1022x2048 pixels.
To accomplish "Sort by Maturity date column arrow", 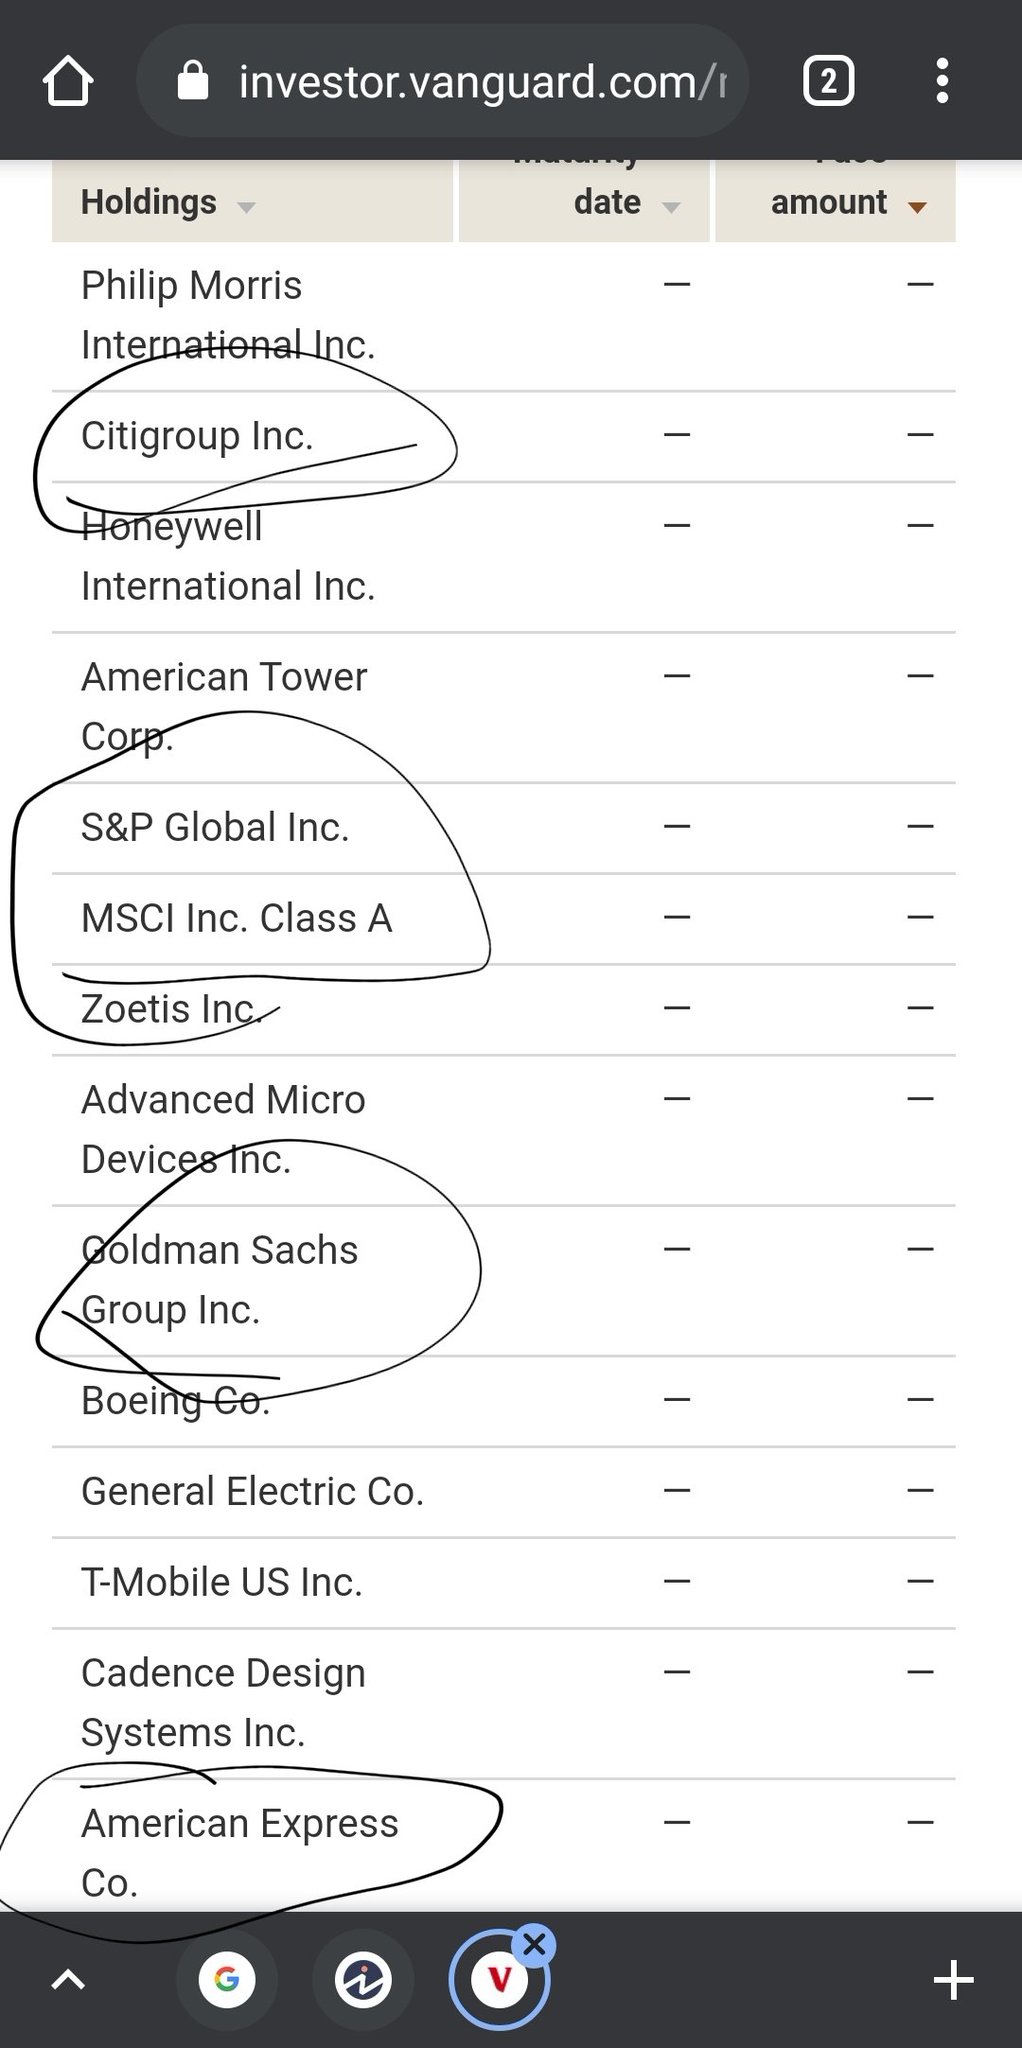I will 672,207.
